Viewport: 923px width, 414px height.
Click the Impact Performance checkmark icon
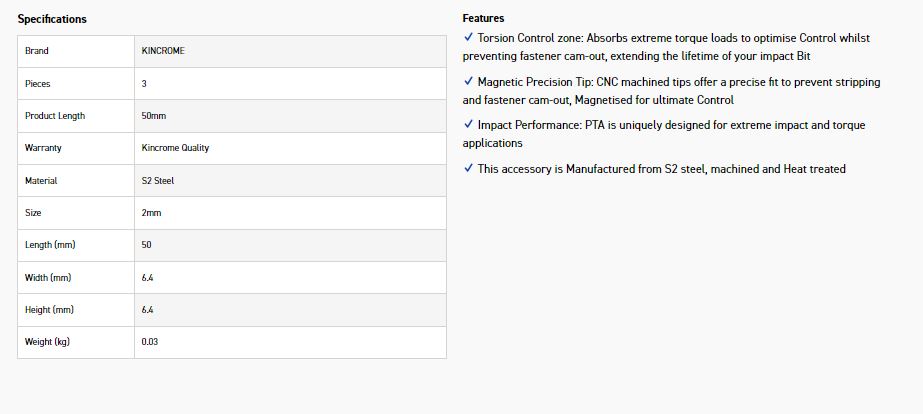click(468, 125)
